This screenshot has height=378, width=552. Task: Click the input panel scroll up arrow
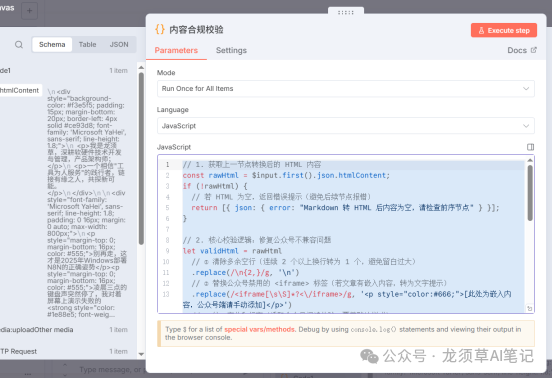pyautogui.click(x=141, y=67)
